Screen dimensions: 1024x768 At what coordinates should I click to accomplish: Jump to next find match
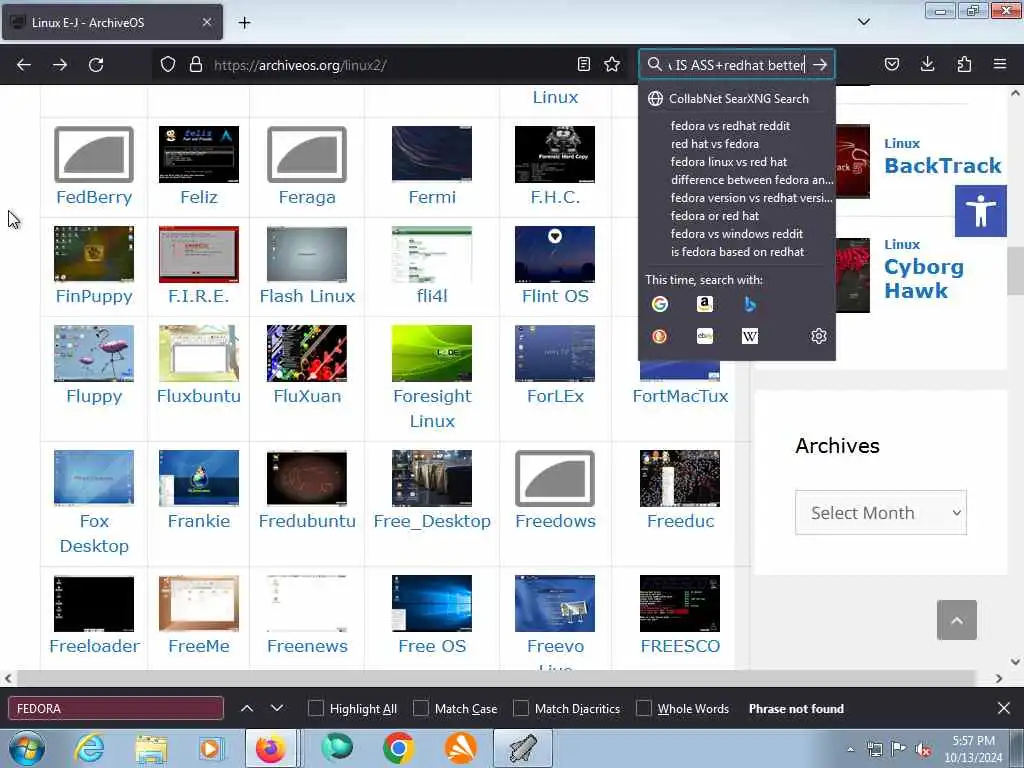(x=277, y=709)
